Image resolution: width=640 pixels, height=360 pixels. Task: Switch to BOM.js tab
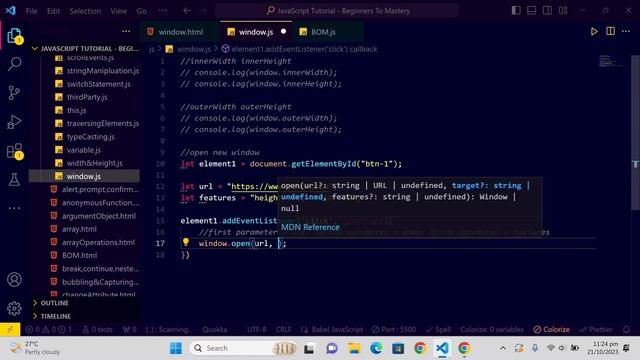pos(323,32)
